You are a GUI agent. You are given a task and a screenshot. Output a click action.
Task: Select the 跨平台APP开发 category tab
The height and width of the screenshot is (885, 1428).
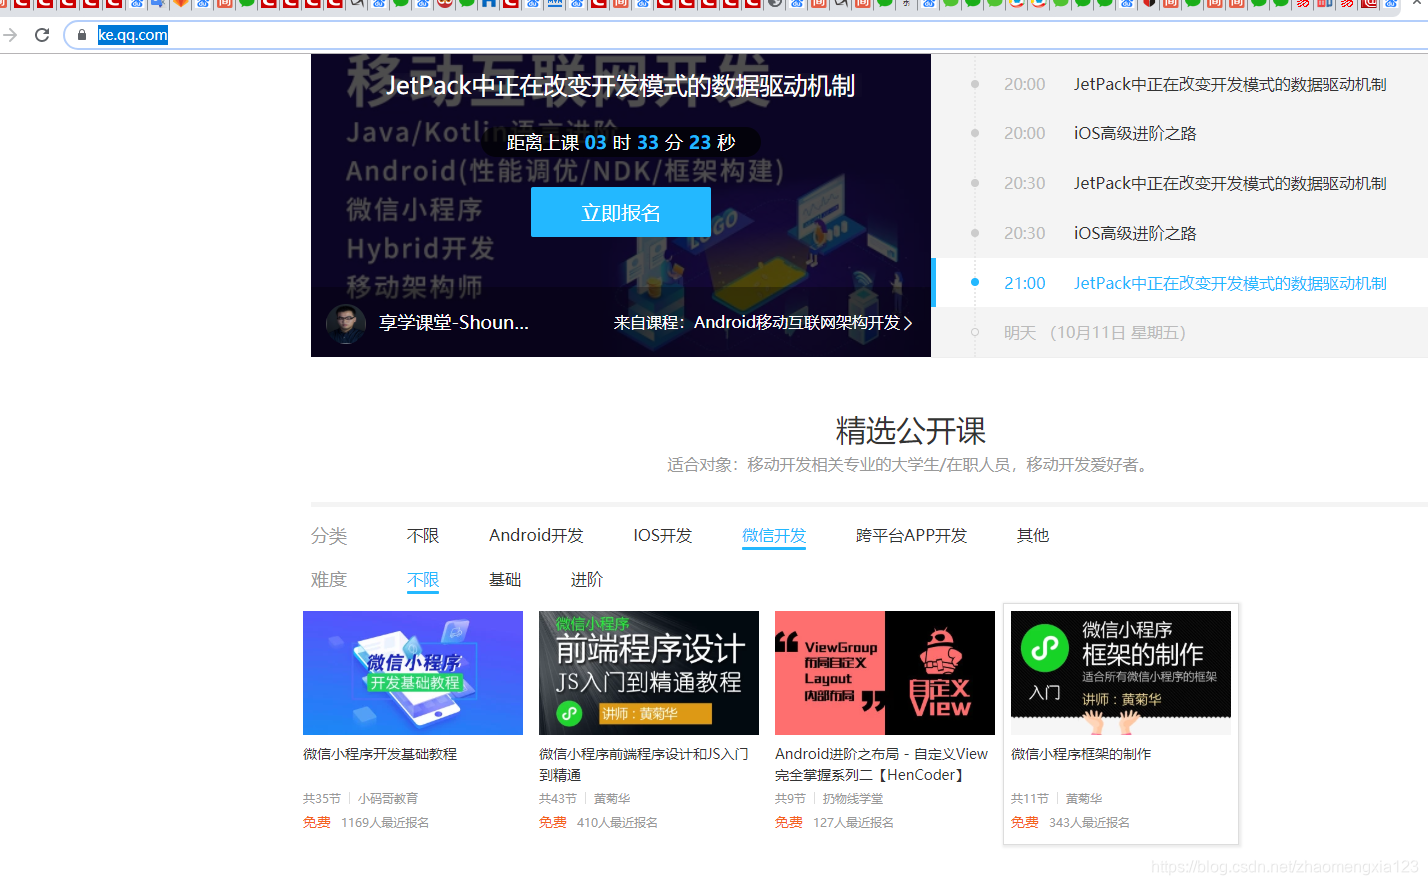911,536
